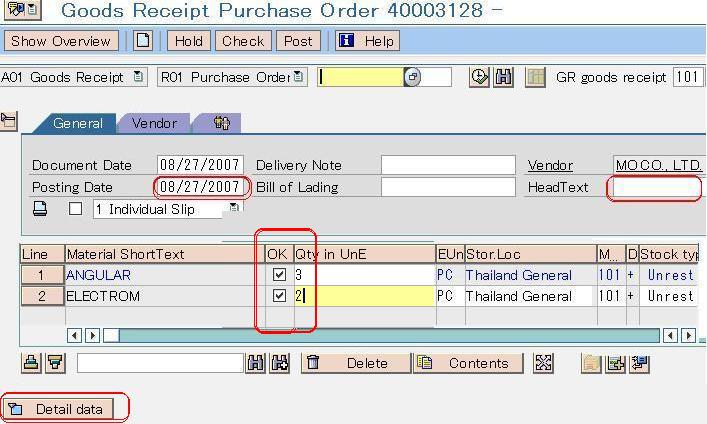Image resolution: width=707 pixels, height=424 pixels.
Task: Click the Bill of Lading input field
Action: tap(448, 187)
